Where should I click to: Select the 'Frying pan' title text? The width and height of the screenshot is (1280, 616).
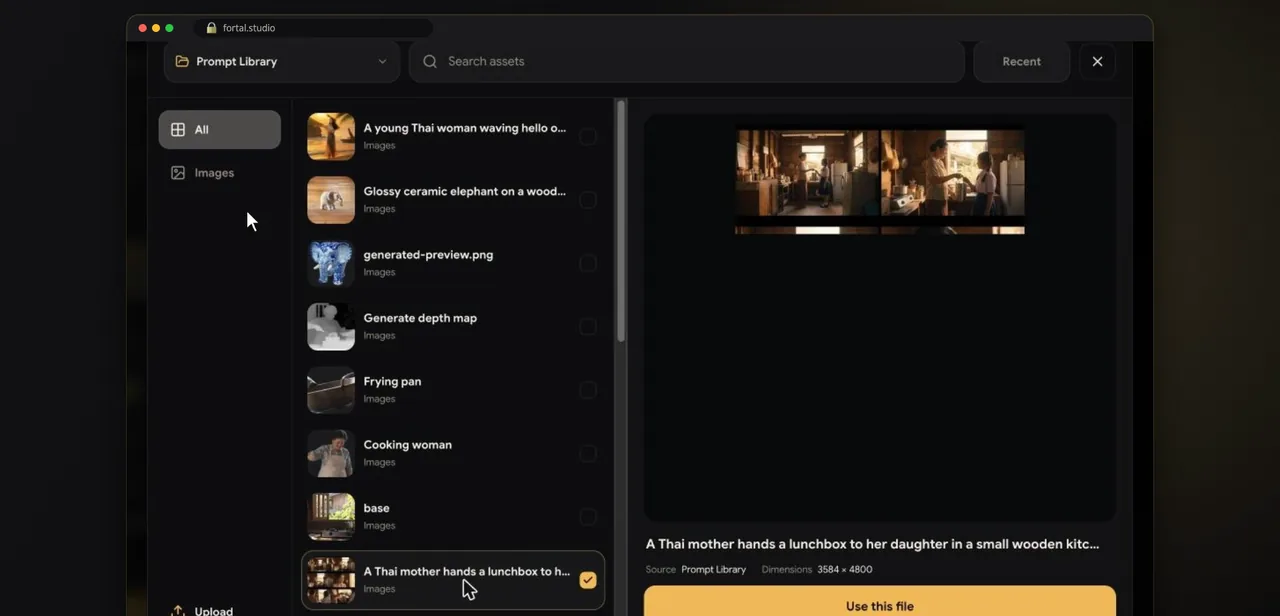tap(392, 381)
